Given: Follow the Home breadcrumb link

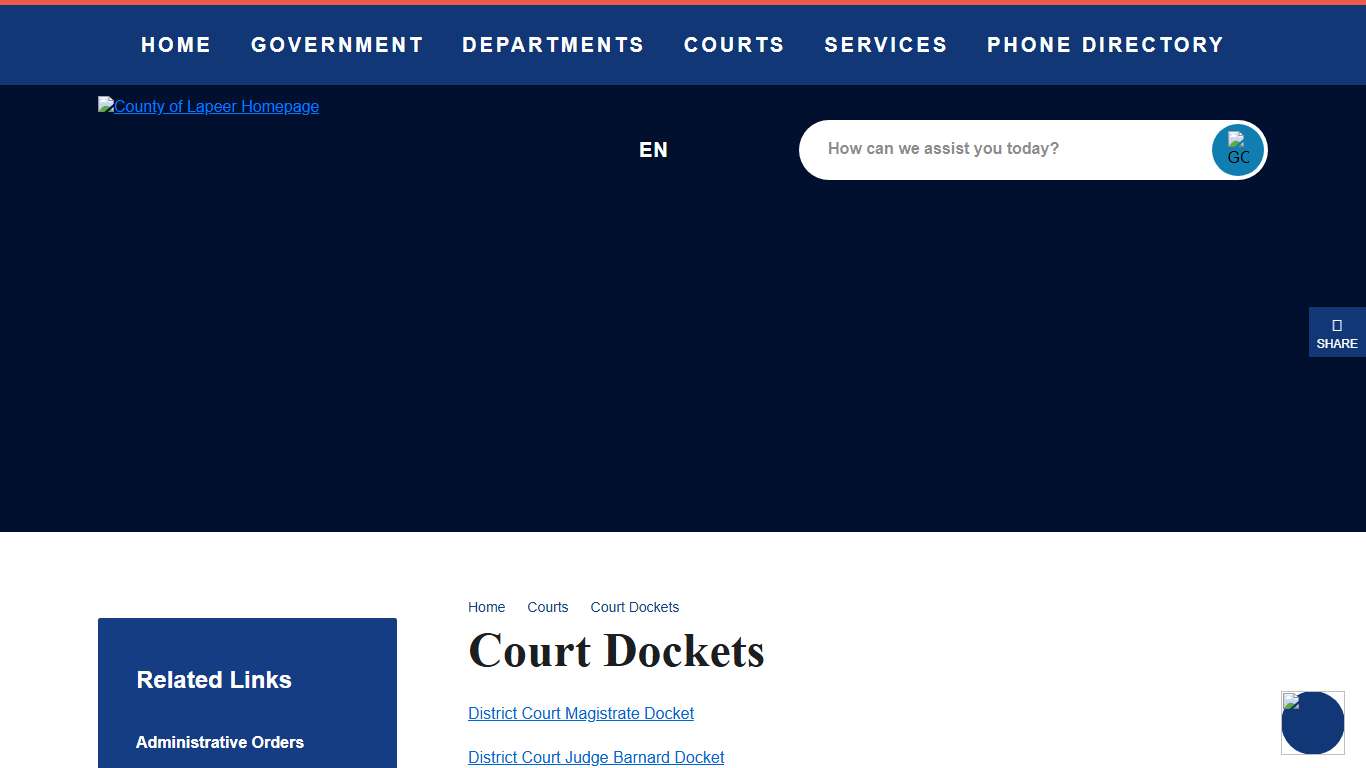Looking at the screenshot, I should [486, 607].
